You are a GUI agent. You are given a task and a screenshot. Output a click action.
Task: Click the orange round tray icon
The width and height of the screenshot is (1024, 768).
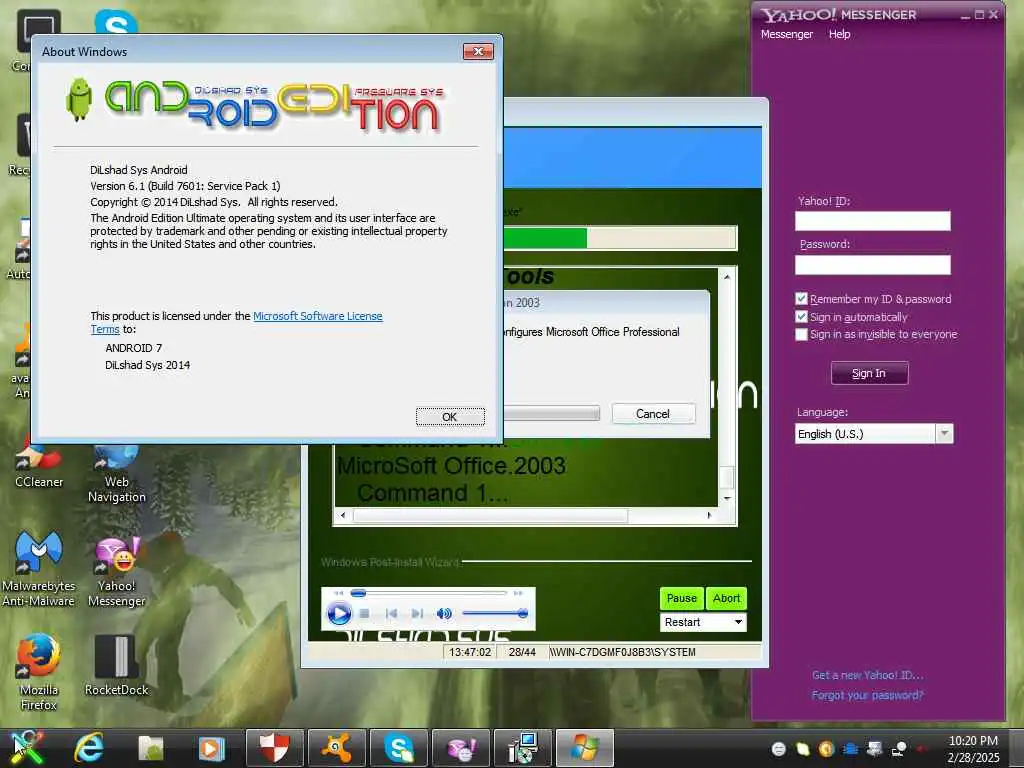pyautogui.click(x=826, y=748)
